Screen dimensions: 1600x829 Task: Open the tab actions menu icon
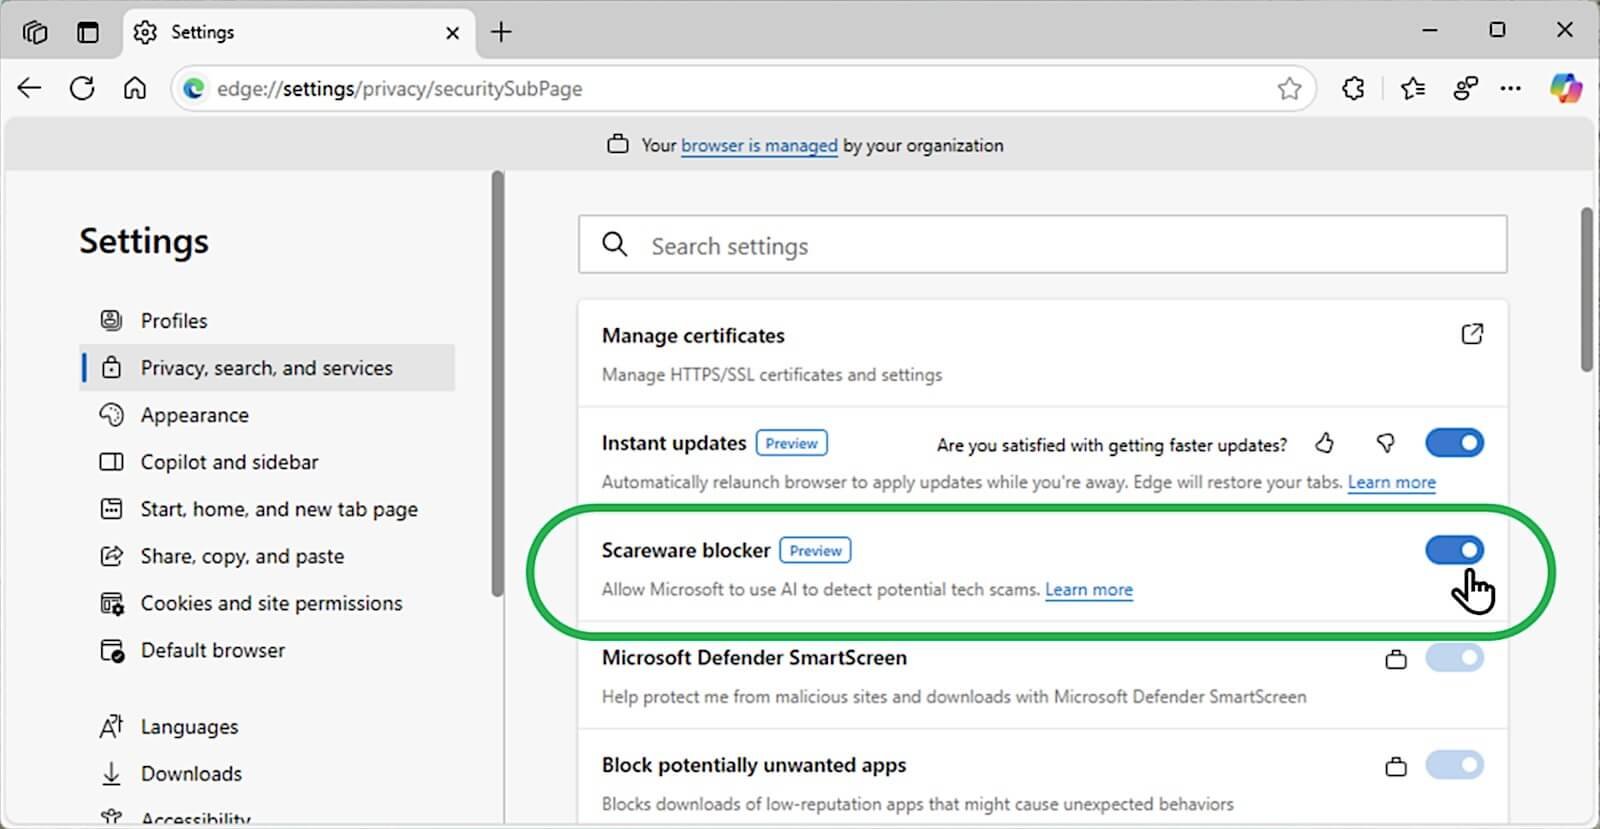[x=88, y=32]
